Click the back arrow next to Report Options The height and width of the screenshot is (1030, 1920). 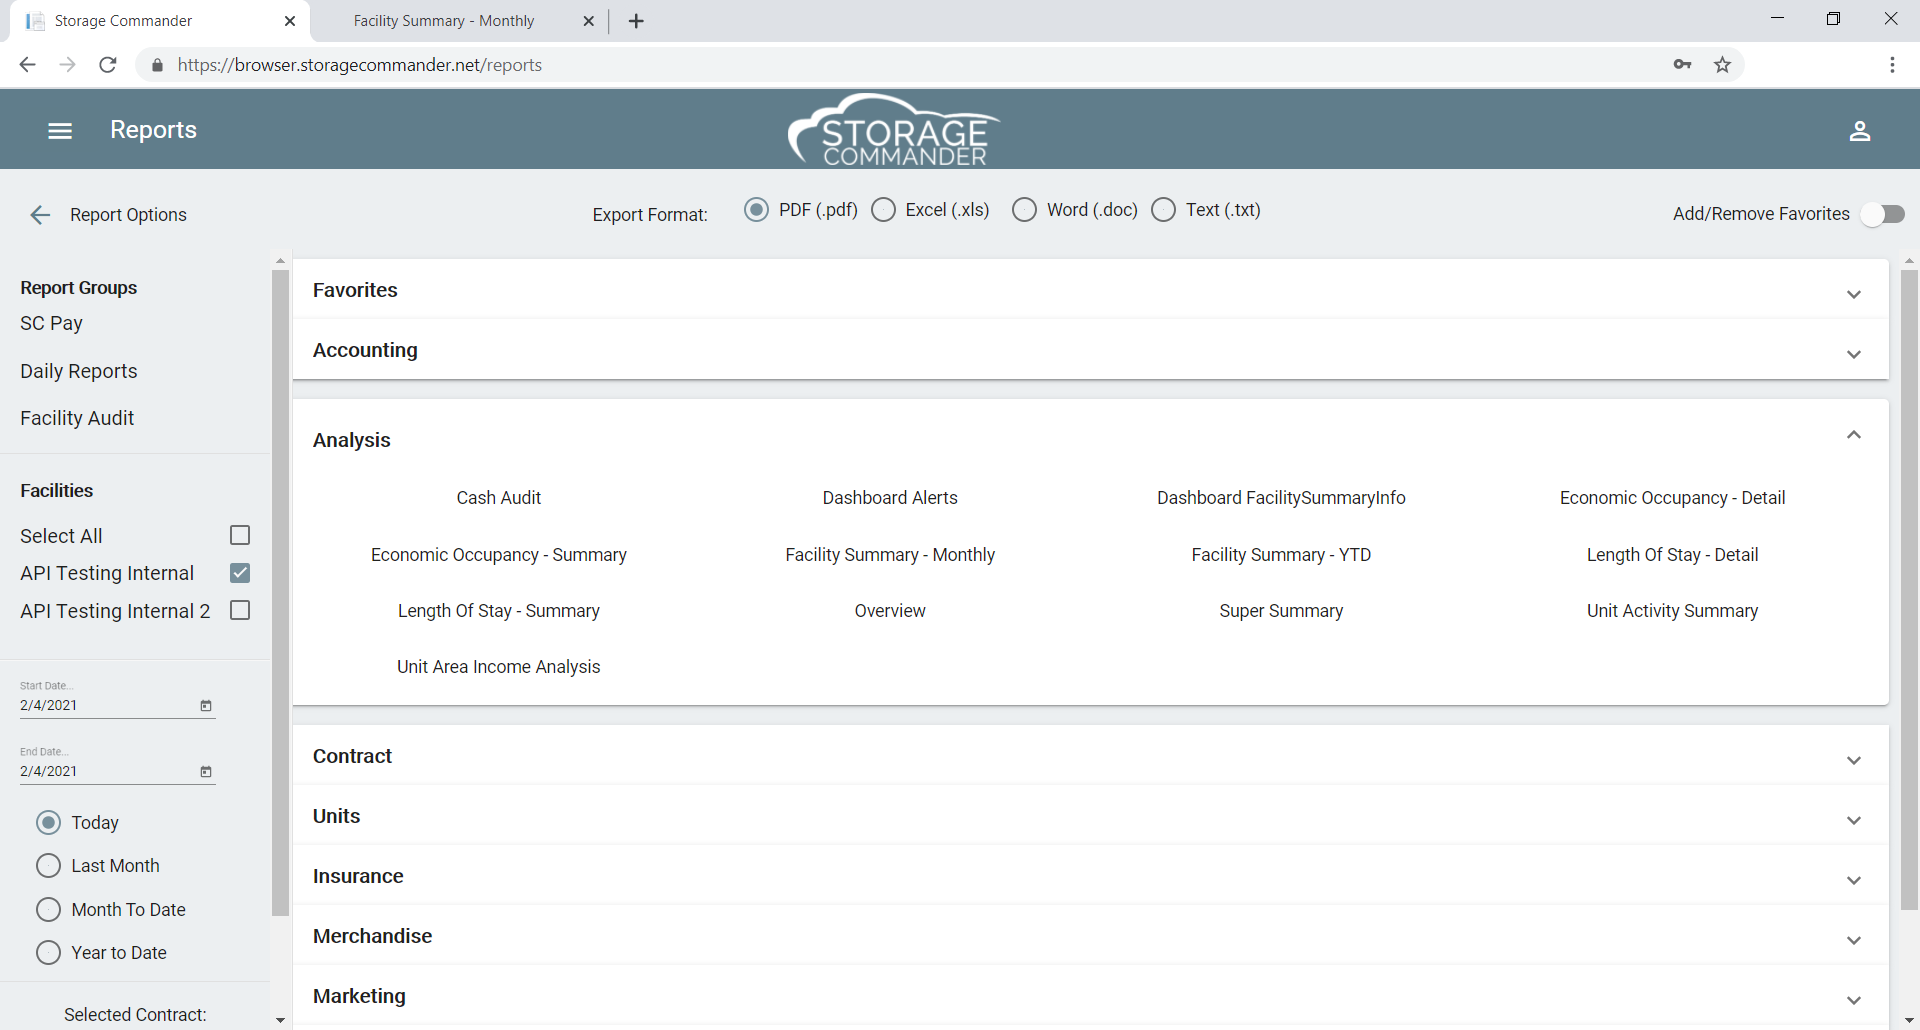click(40, 214)
